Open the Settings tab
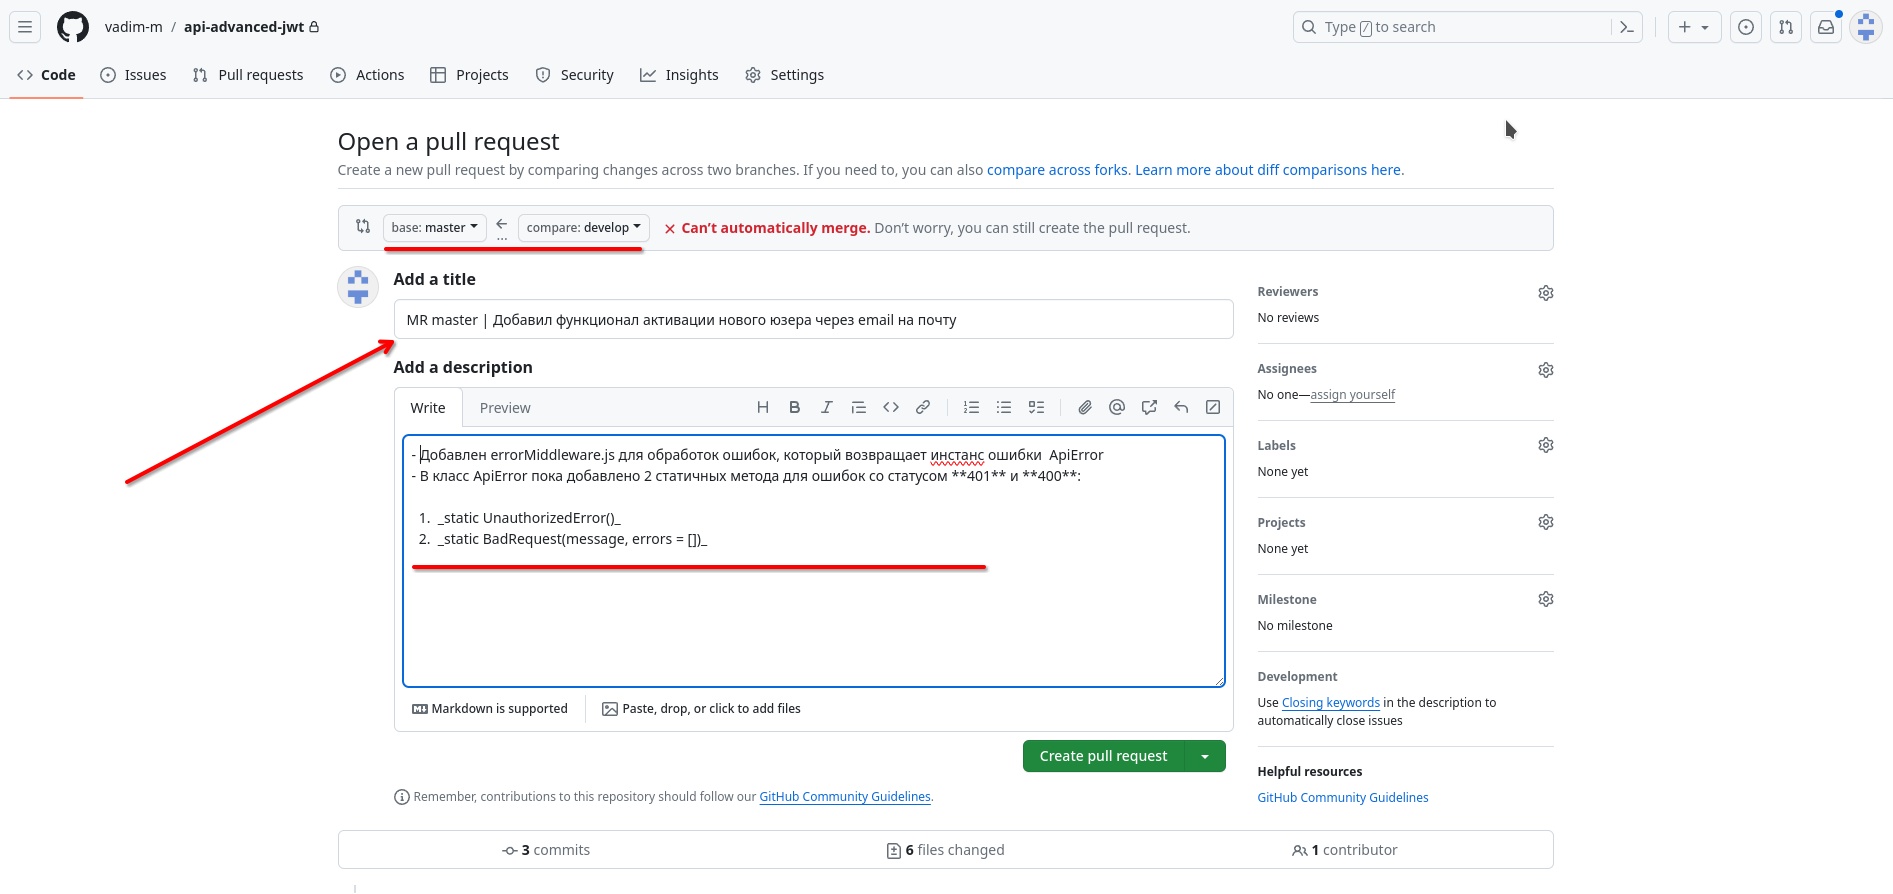The width and height of the screenshot is (1893, 894). pos(785,75)
